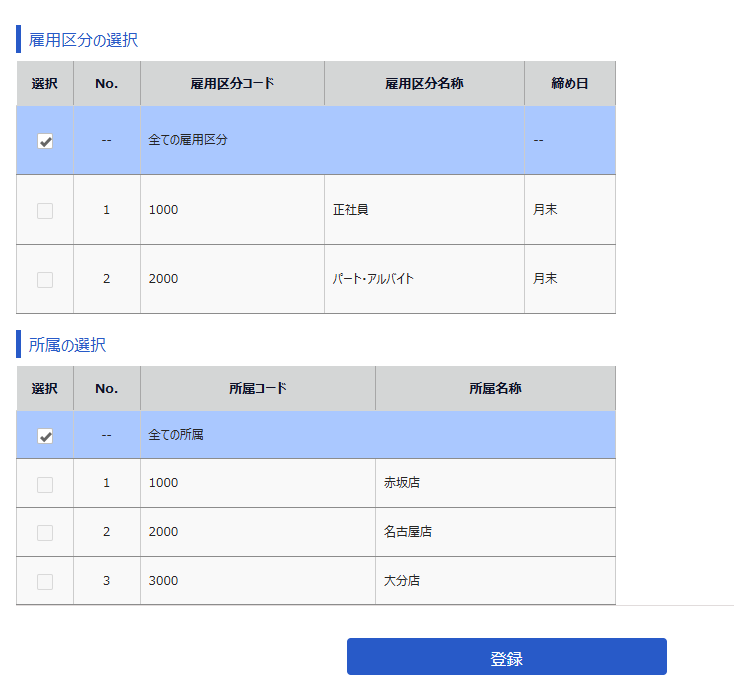Click the 所属名称 column header
The height and width of the screenshot is (692, 734).
coord(495,388)
